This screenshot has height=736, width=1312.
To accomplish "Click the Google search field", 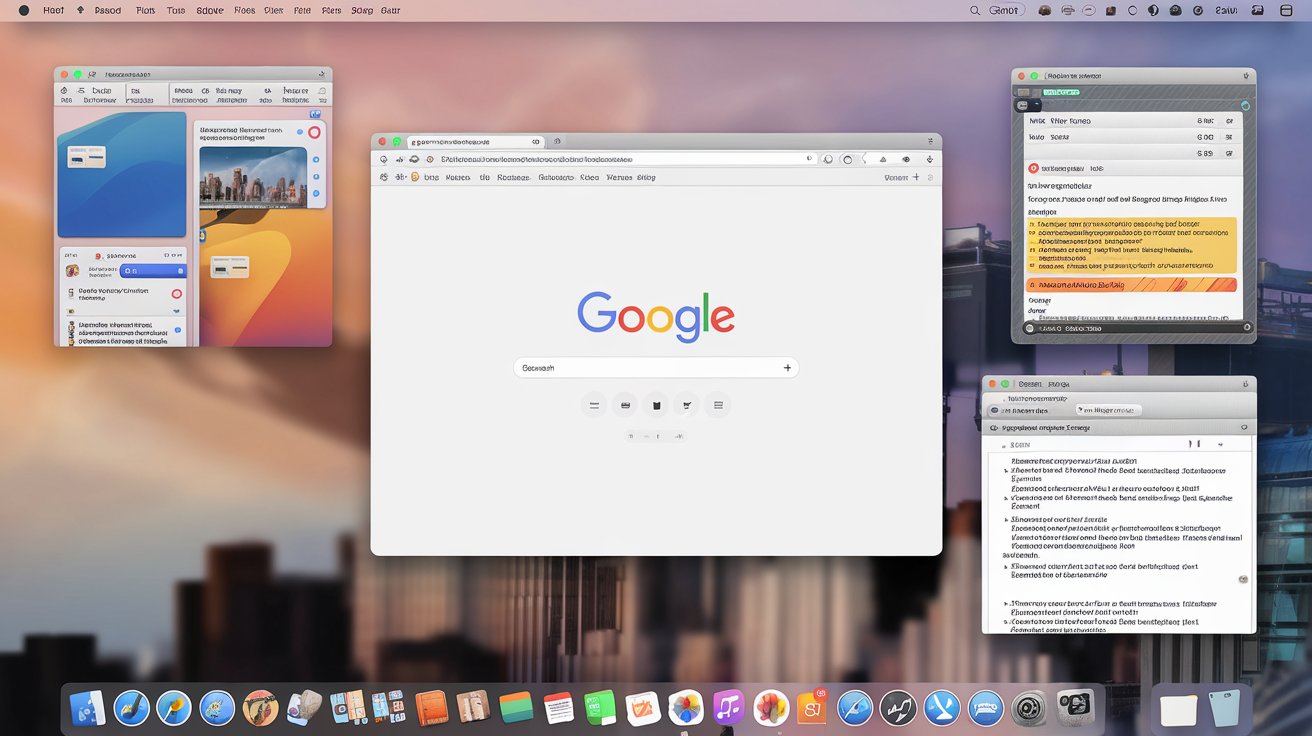I will tap(656, 368).
